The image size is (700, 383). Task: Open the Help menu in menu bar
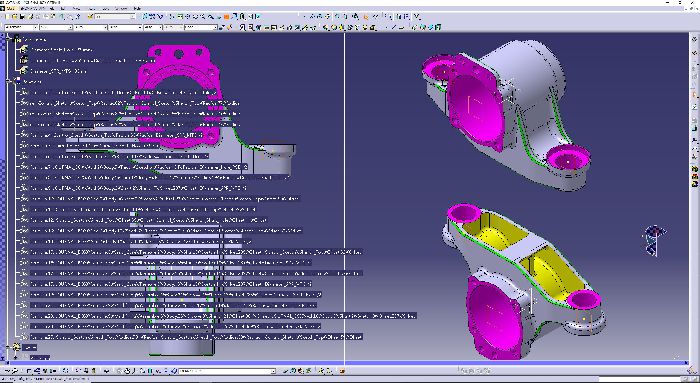click(x=137, y=8)
